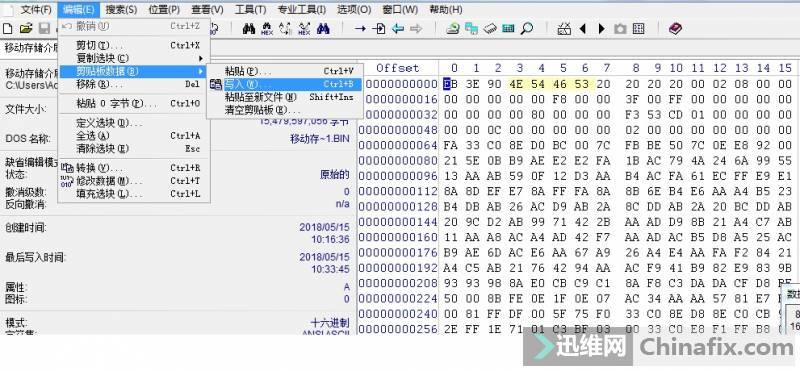The width and height of the screenshot is (800, 371).
Task: Click the Open RAM chip icon
Action: (490, 29)
